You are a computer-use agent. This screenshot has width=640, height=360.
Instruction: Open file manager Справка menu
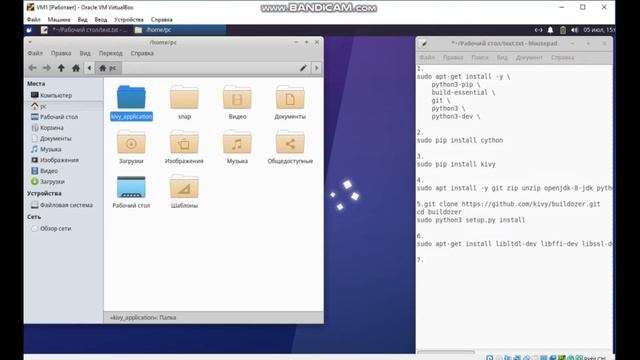(x=142, y=53)
